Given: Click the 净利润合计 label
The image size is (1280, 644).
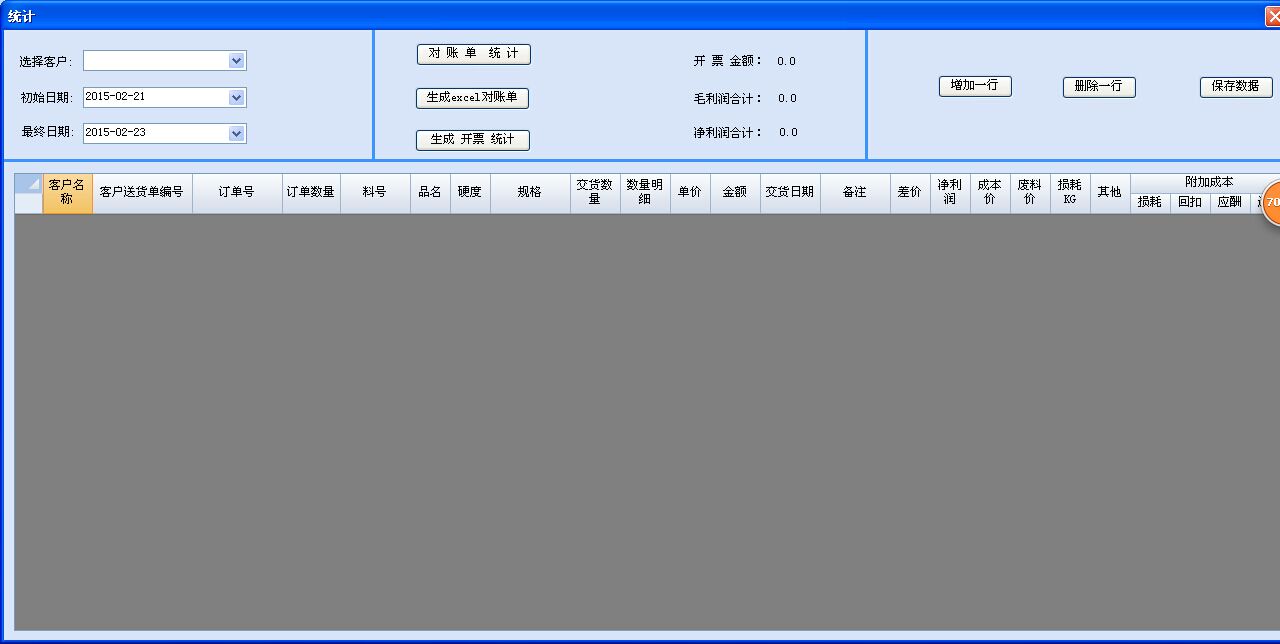Looking at the screenshot, I should click(x=728, y=132).
